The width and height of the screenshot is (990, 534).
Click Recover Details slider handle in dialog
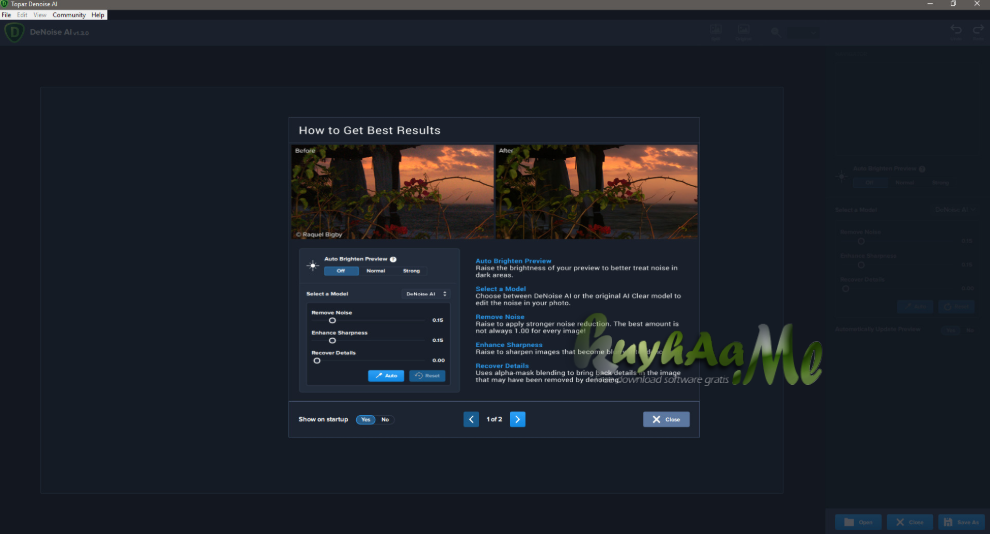[317, 361]
